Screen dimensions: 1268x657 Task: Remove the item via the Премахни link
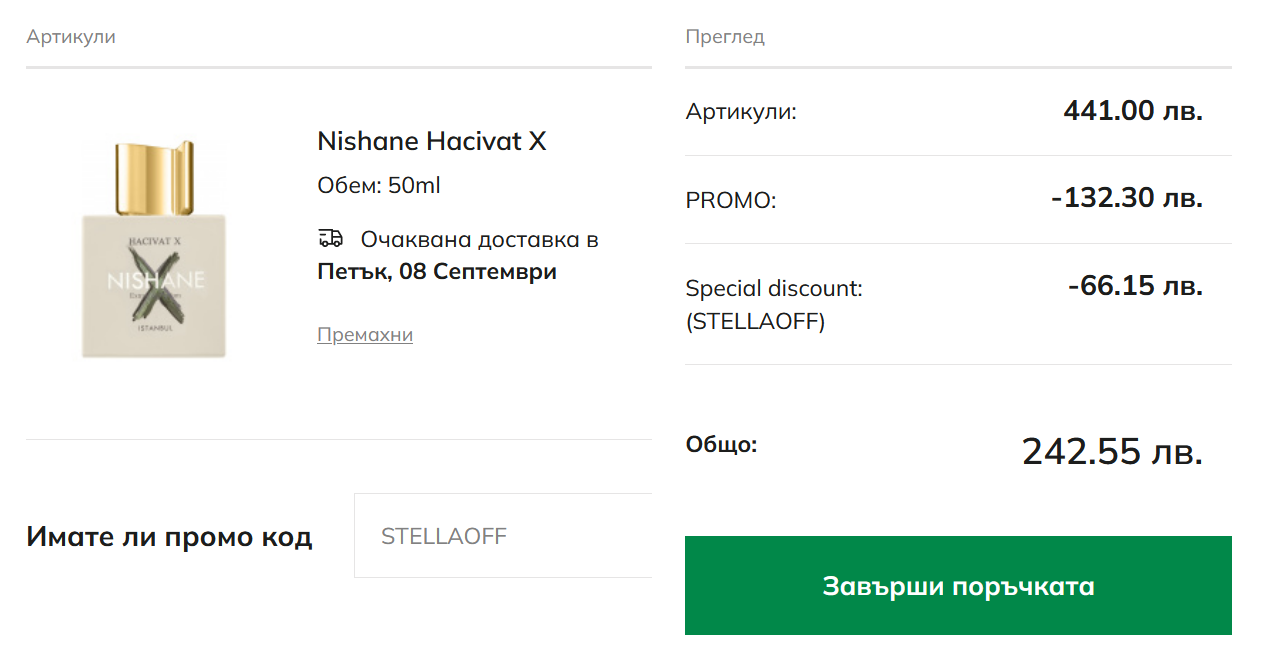[x=365, y=335]
